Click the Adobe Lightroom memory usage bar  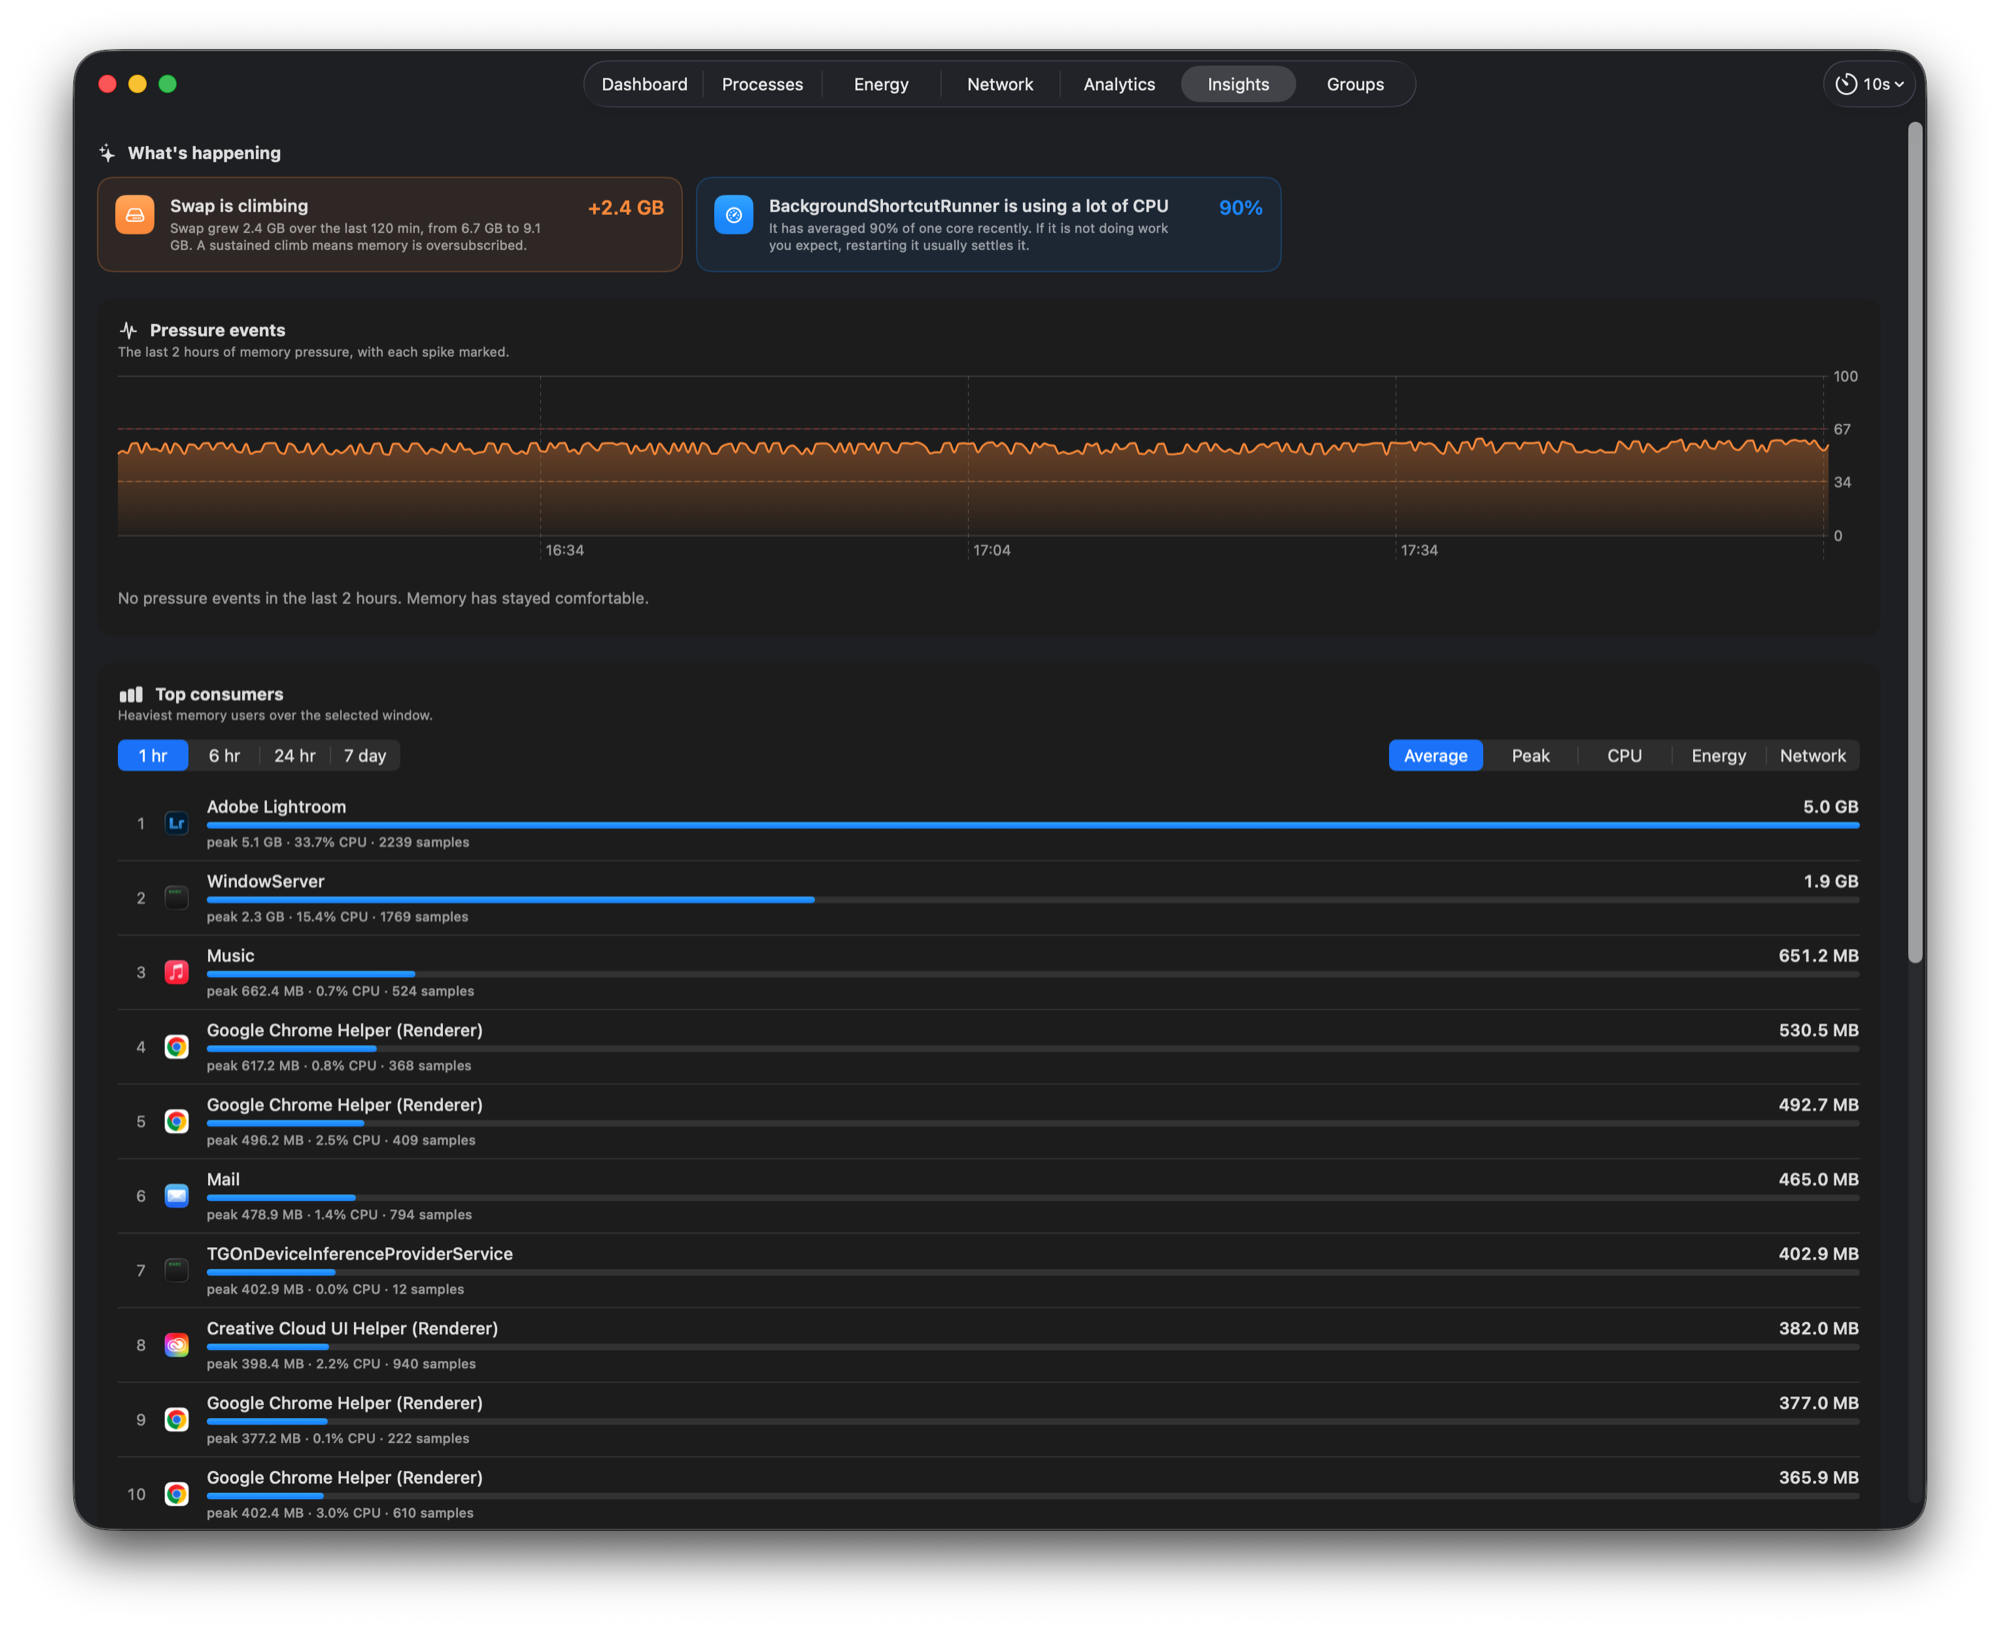point(1033,825)
